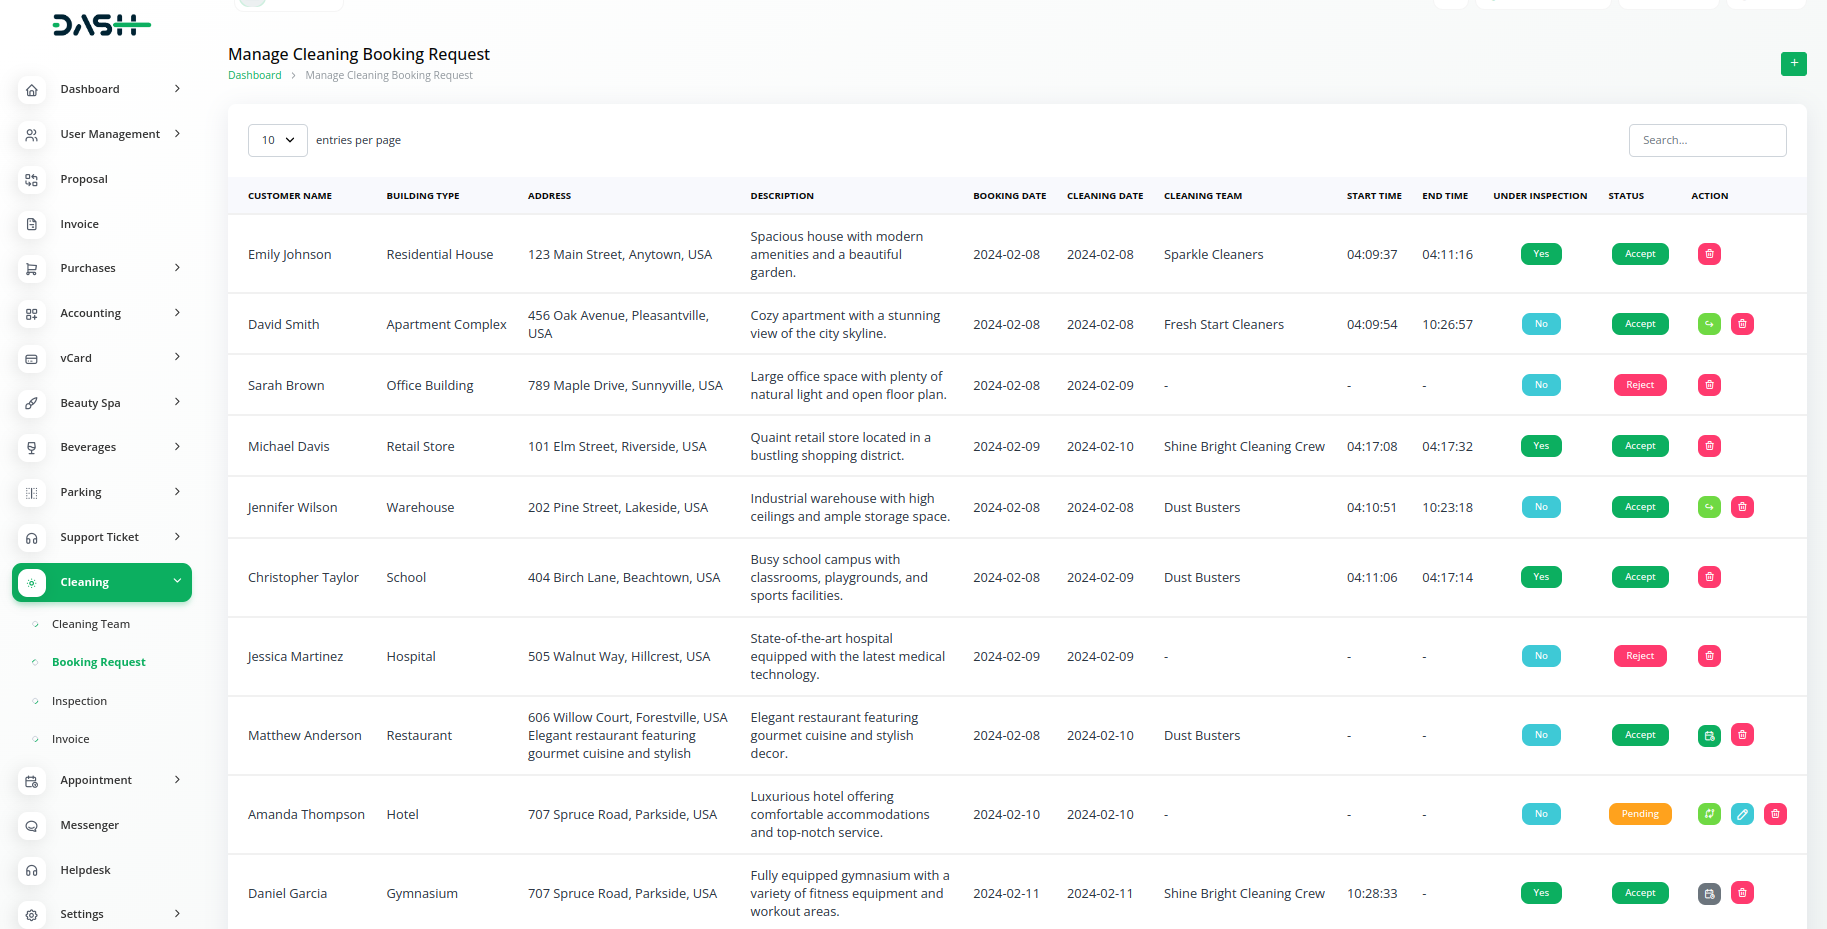The height and width of the screenshot is (929, 1827).
Task: Click the green calendar icon for Matthew Anderson
Action: tap(1709, 736)
